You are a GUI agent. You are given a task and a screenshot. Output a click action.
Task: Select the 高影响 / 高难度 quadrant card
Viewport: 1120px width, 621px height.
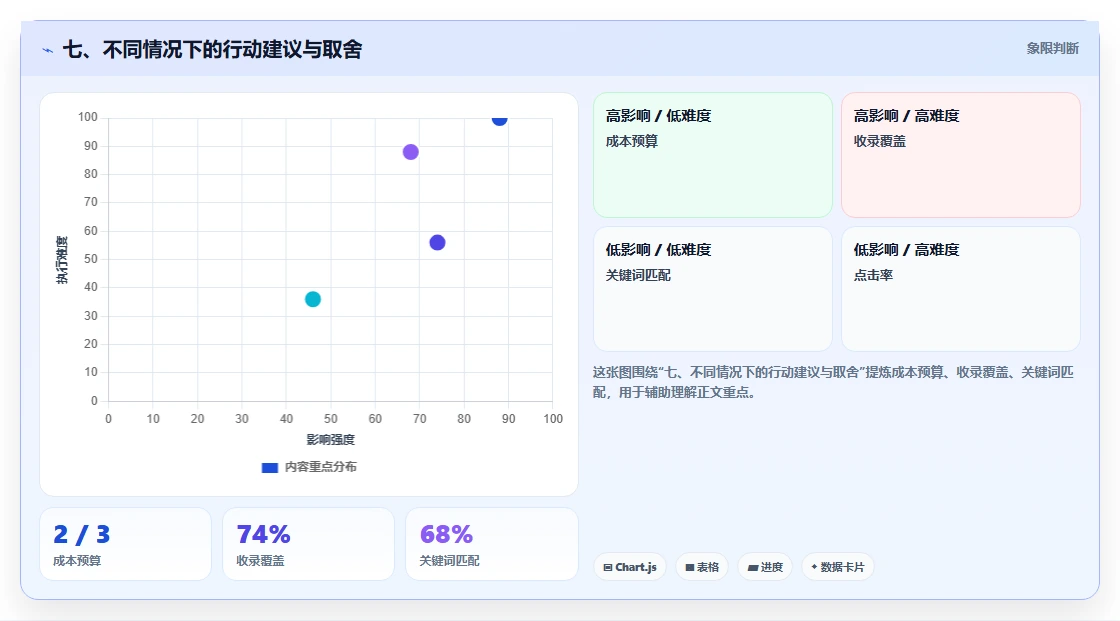(x=961, y=154)
